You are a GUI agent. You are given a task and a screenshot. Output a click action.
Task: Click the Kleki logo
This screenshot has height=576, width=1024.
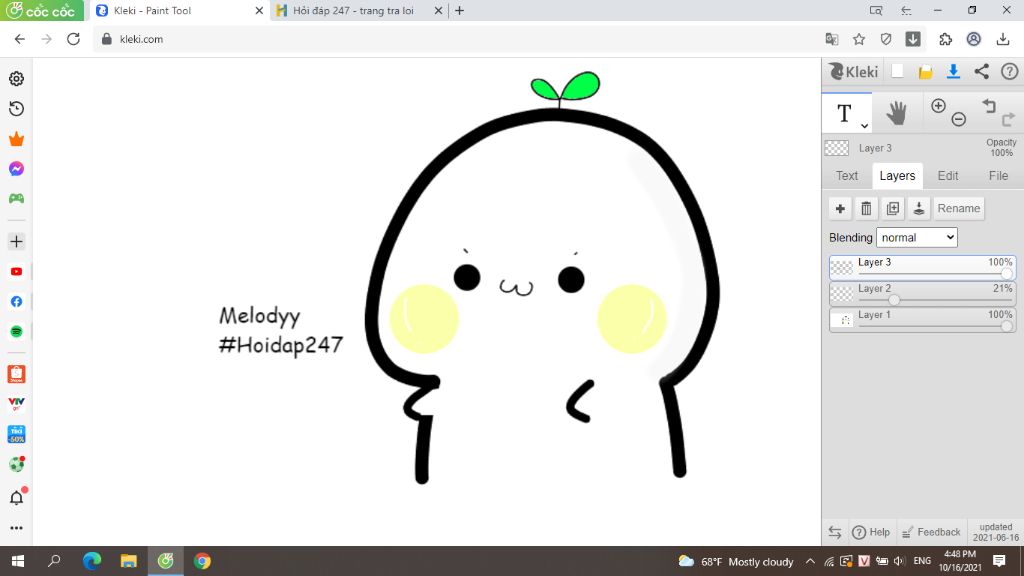point(853,71)
